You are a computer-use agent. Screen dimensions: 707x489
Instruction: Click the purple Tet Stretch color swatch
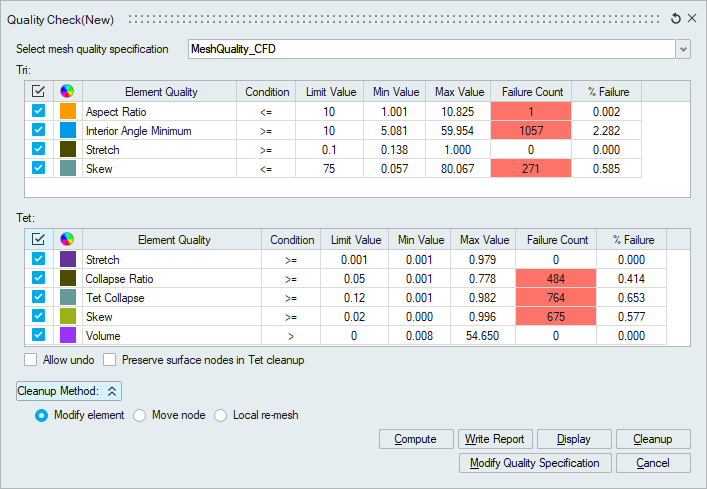pyautogui.click(x=68, y=259)
